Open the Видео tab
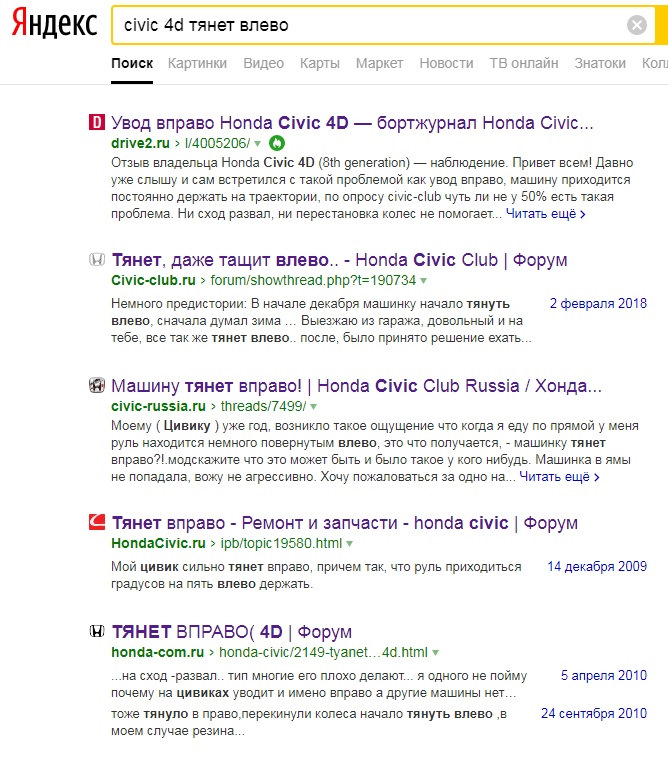668x757 pixels. tap(263, 63)
